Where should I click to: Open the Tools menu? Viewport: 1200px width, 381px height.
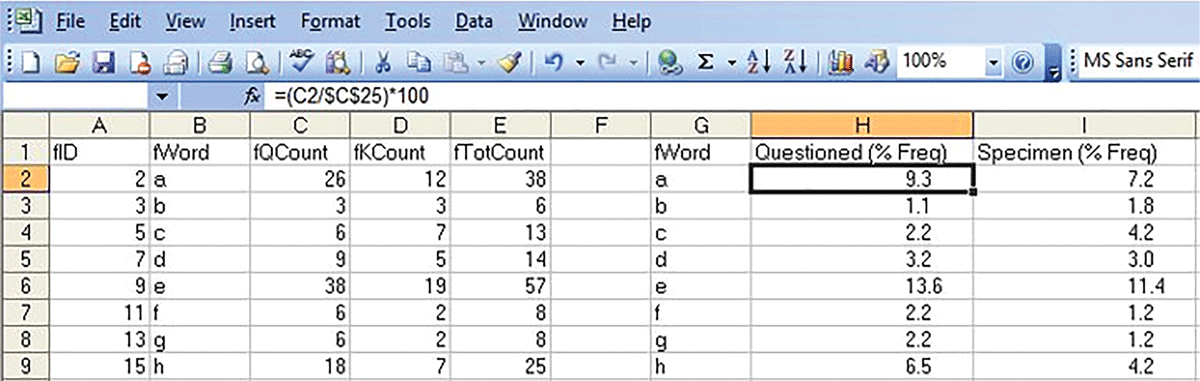click(x=408, y=21)
